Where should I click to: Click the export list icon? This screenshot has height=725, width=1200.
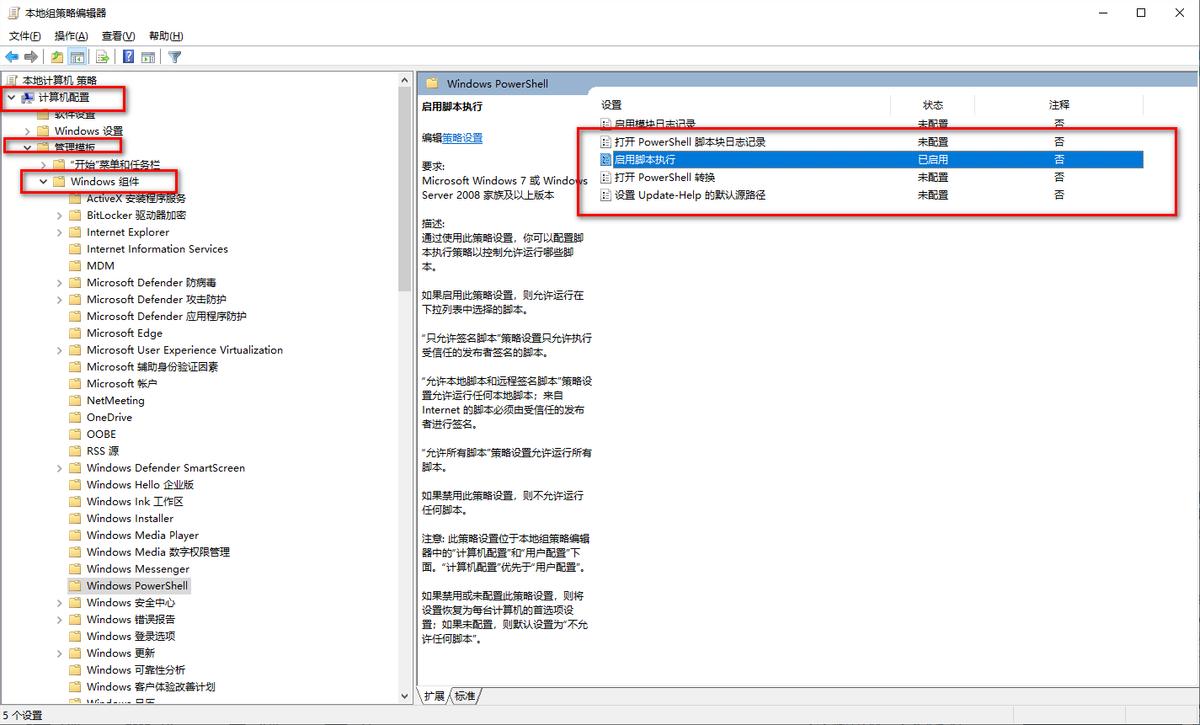click(102, 57)
